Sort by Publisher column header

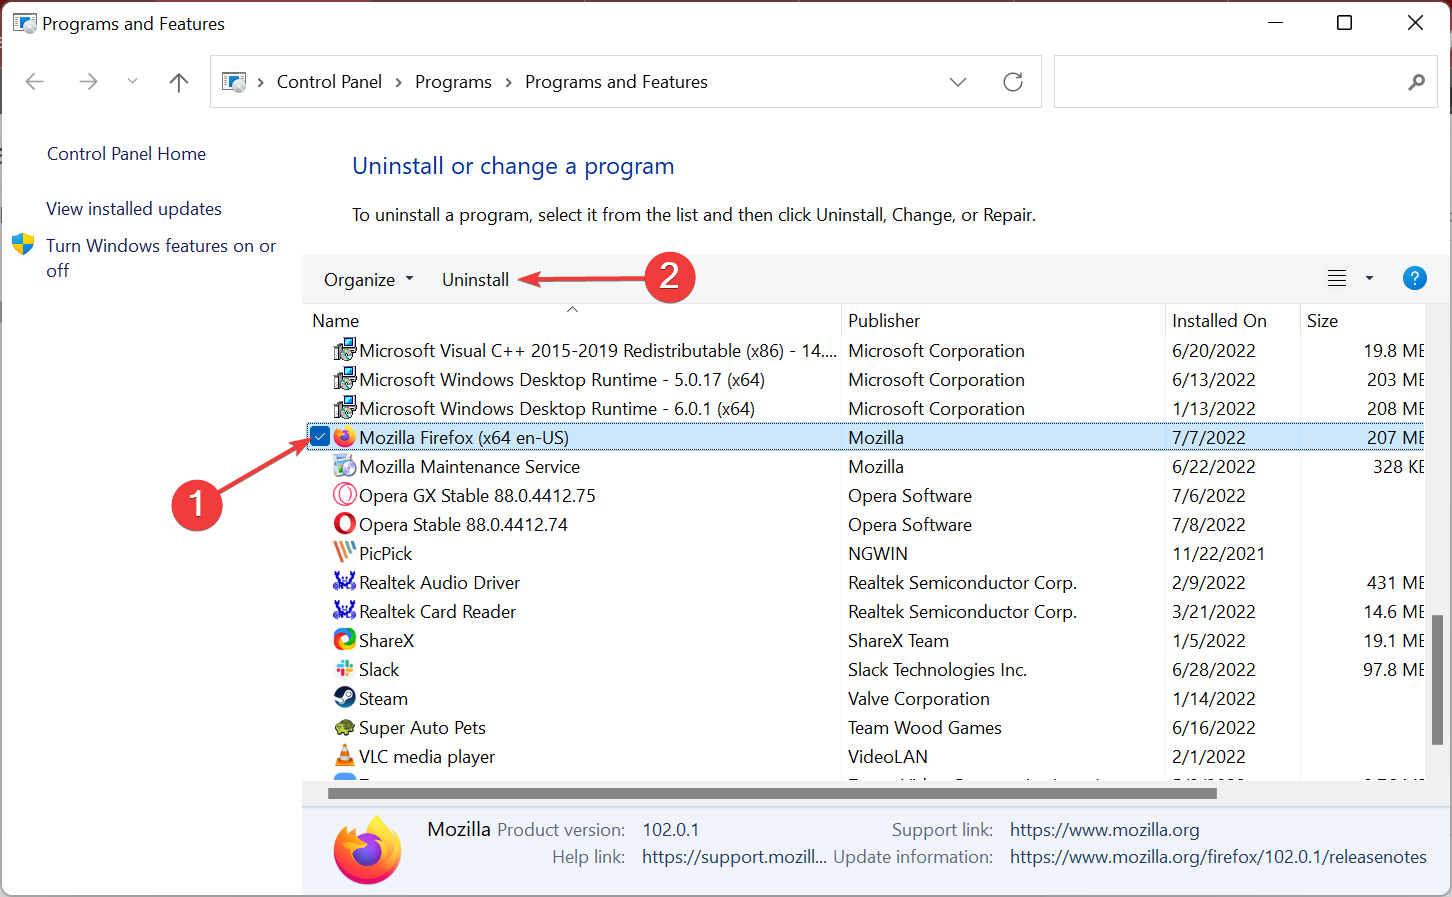[884, 321]
